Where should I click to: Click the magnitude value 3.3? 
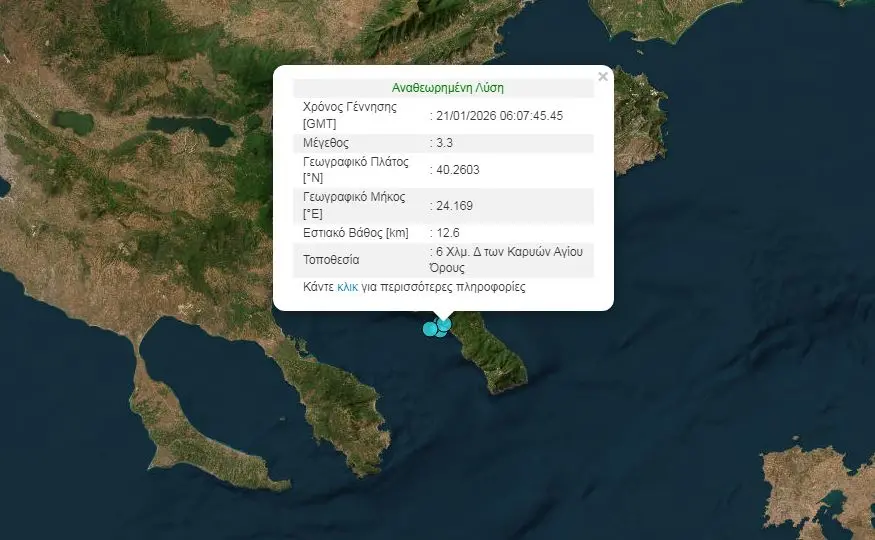[445, 143]
